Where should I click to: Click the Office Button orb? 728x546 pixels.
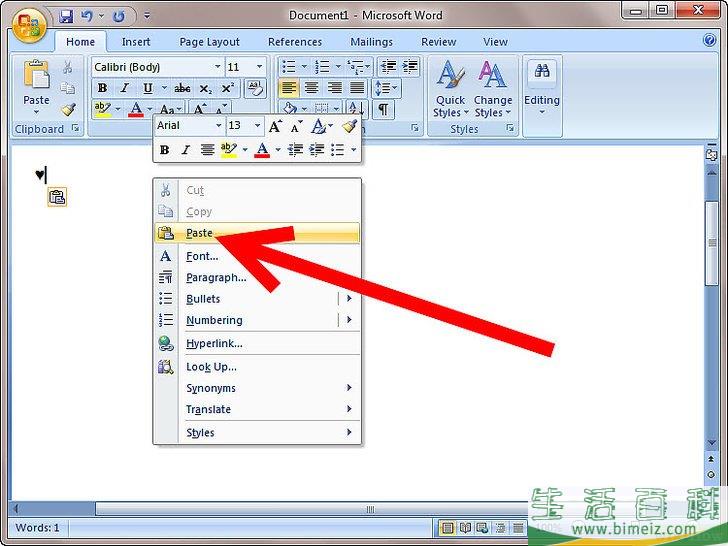click(x=29, y=25)
